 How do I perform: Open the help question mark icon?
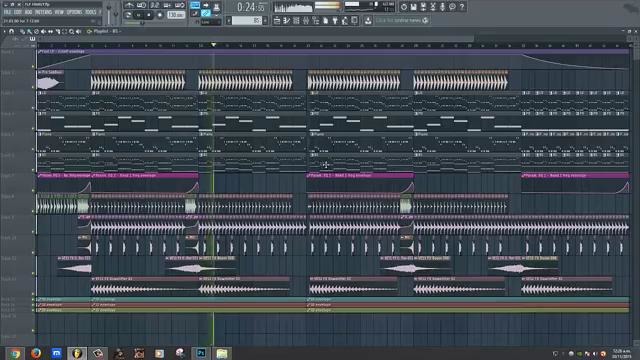462,7
